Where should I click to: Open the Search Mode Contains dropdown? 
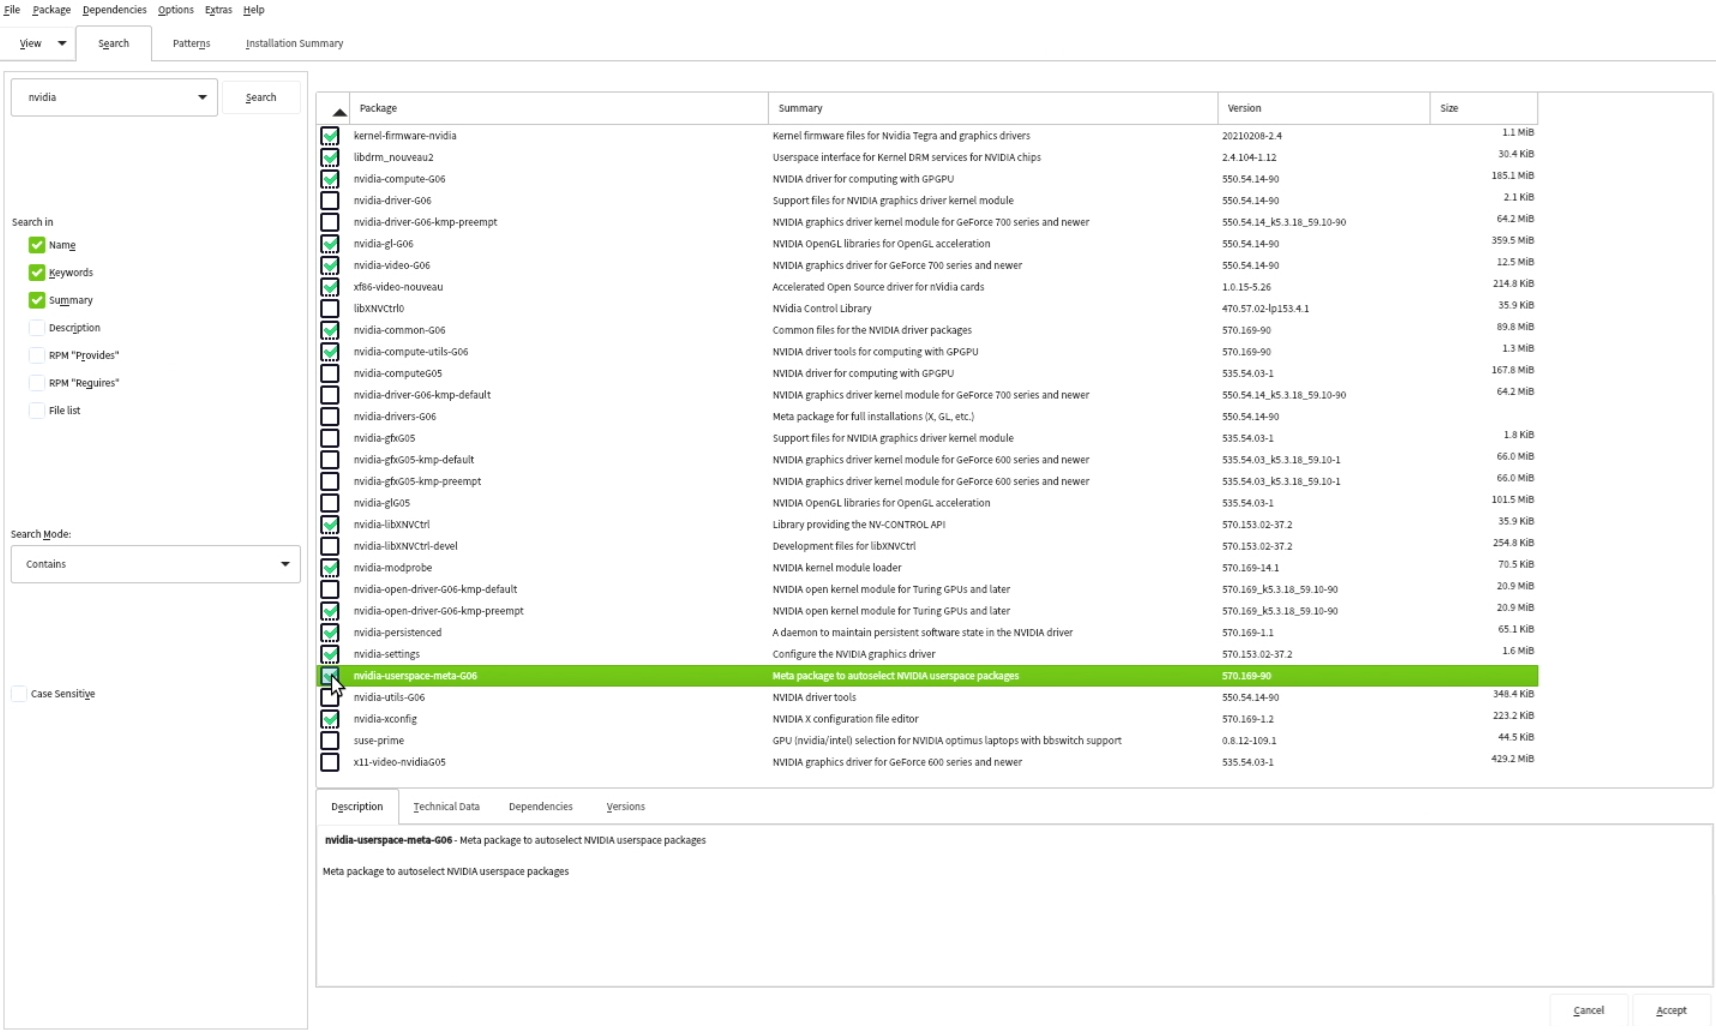point(155,565)
